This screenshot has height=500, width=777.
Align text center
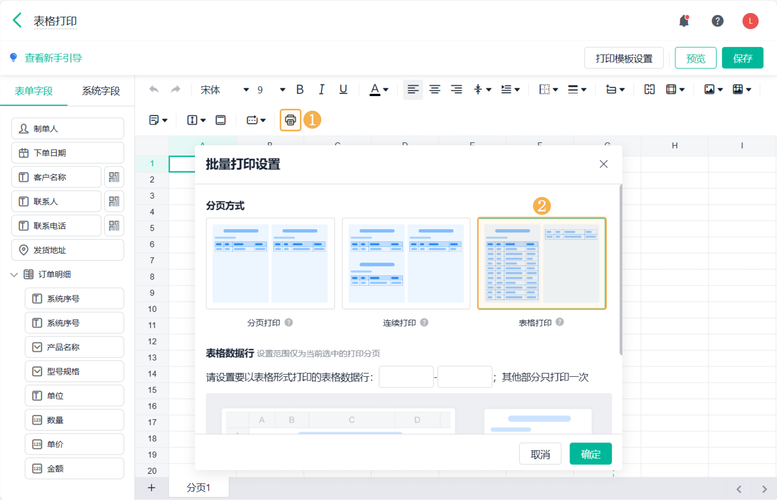tap(435, 89)
